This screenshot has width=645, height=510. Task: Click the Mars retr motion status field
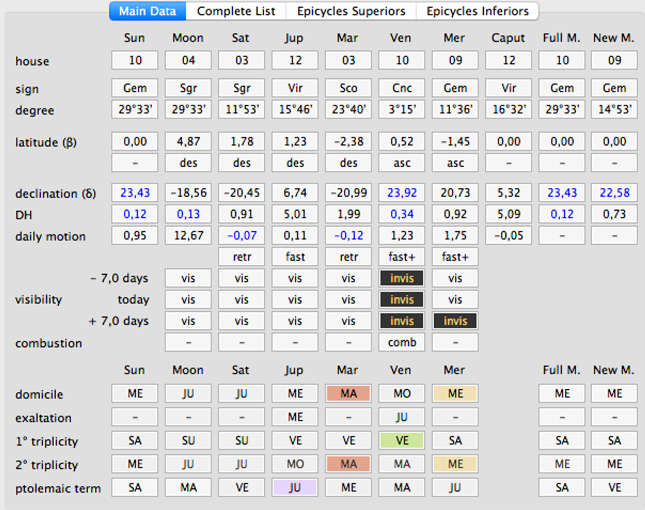(x=348, y=256)
